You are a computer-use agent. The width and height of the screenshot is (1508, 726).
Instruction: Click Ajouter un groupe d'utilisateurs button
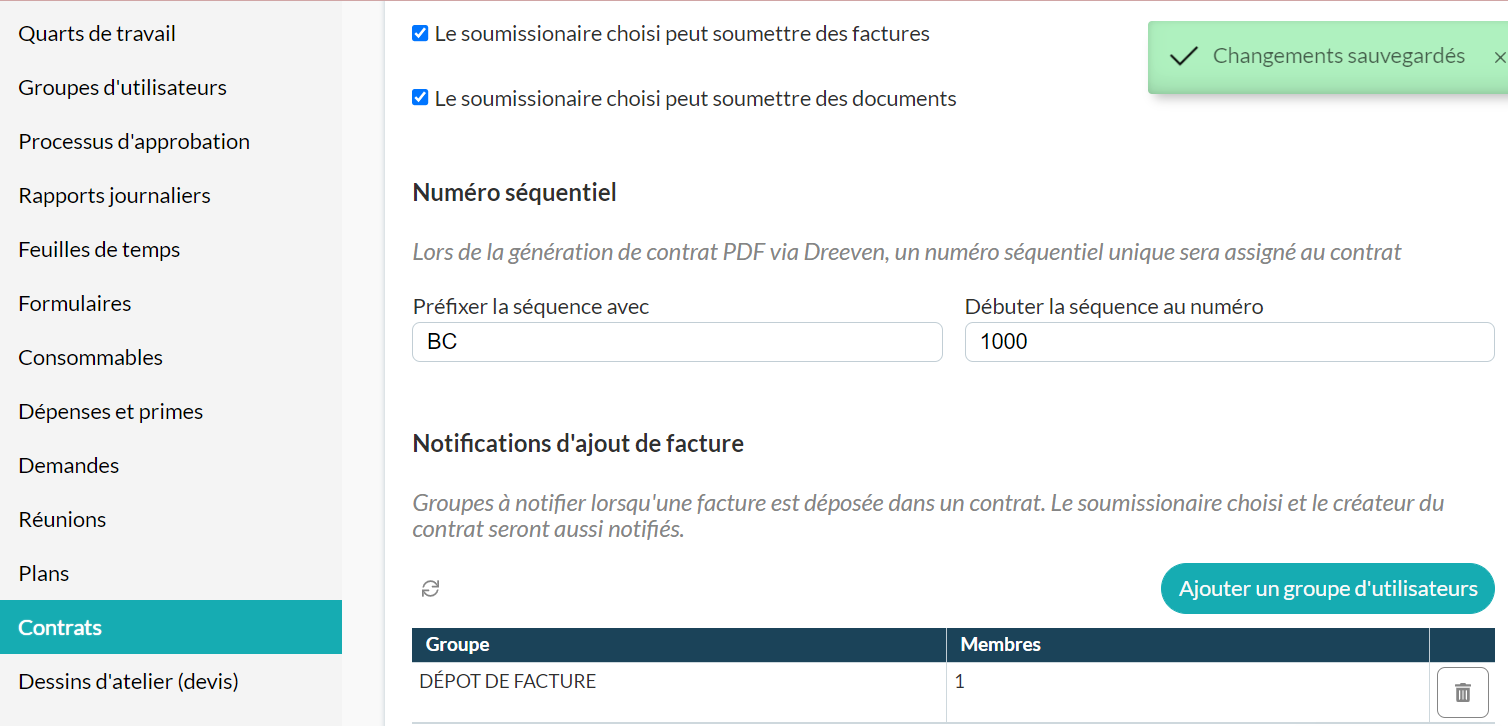1327,589
